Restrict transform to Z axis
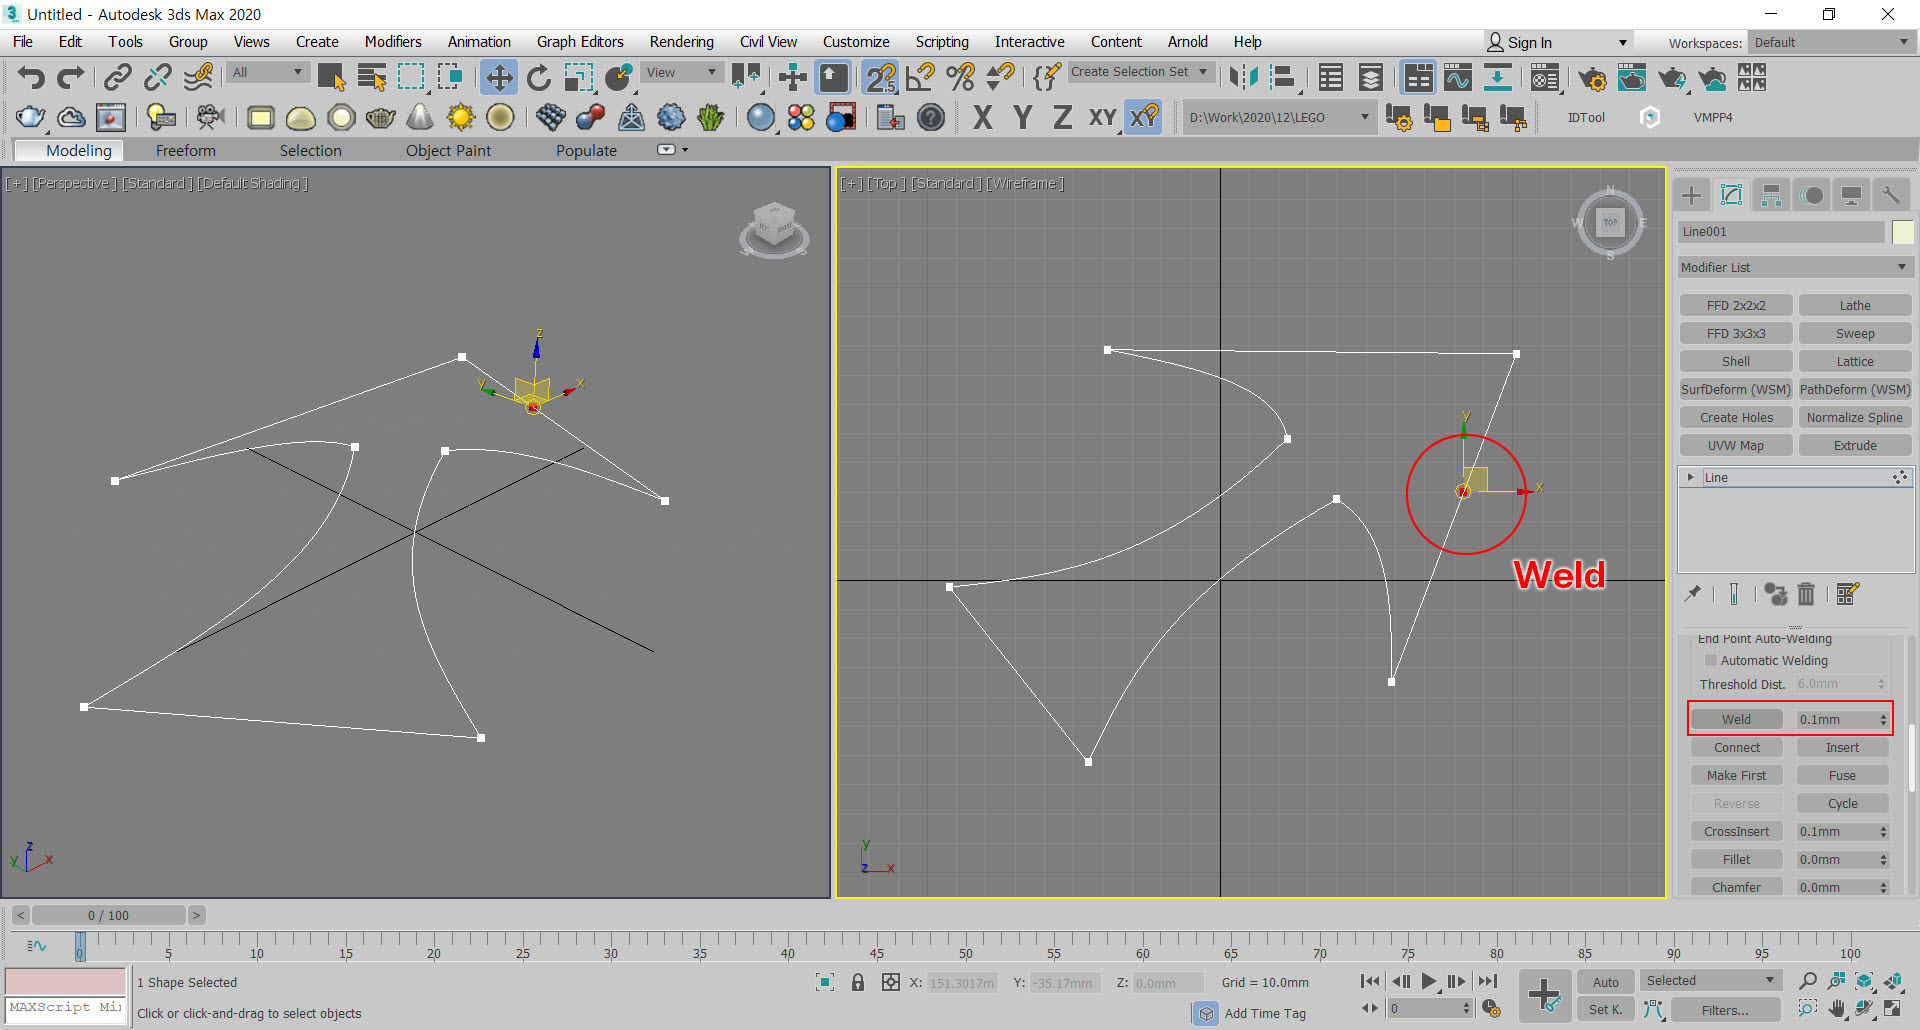The image size is (1920, 1030). (x=1062, y=118)
